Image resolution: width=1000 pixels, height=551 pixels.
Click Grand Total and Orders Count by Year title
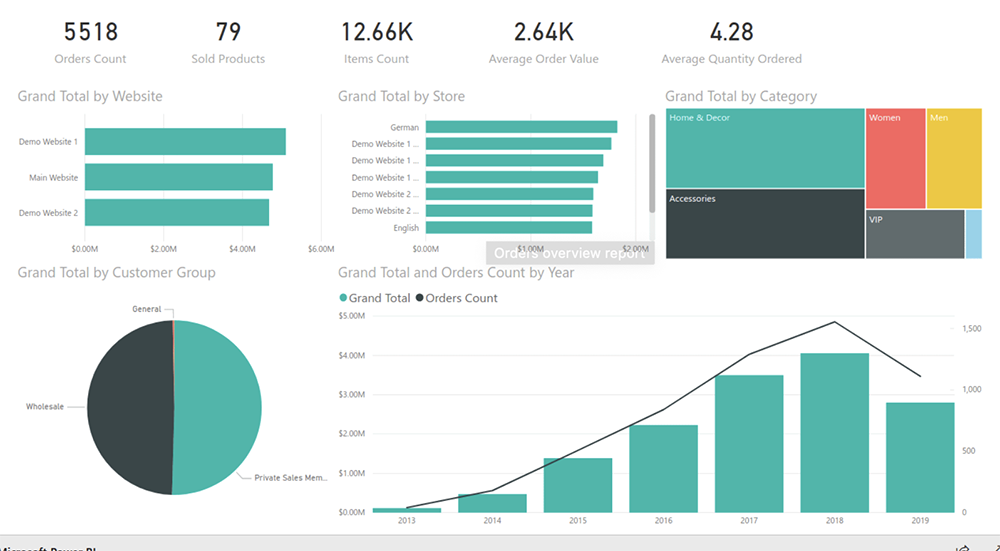tap(456, 272)
